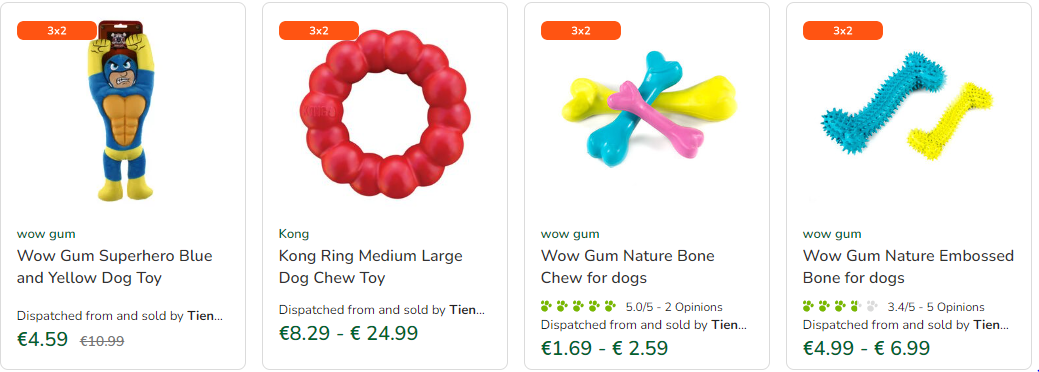Screen dimensions: 1039x372
Task: Click the Kong brand link
Action: pos(294,234)
